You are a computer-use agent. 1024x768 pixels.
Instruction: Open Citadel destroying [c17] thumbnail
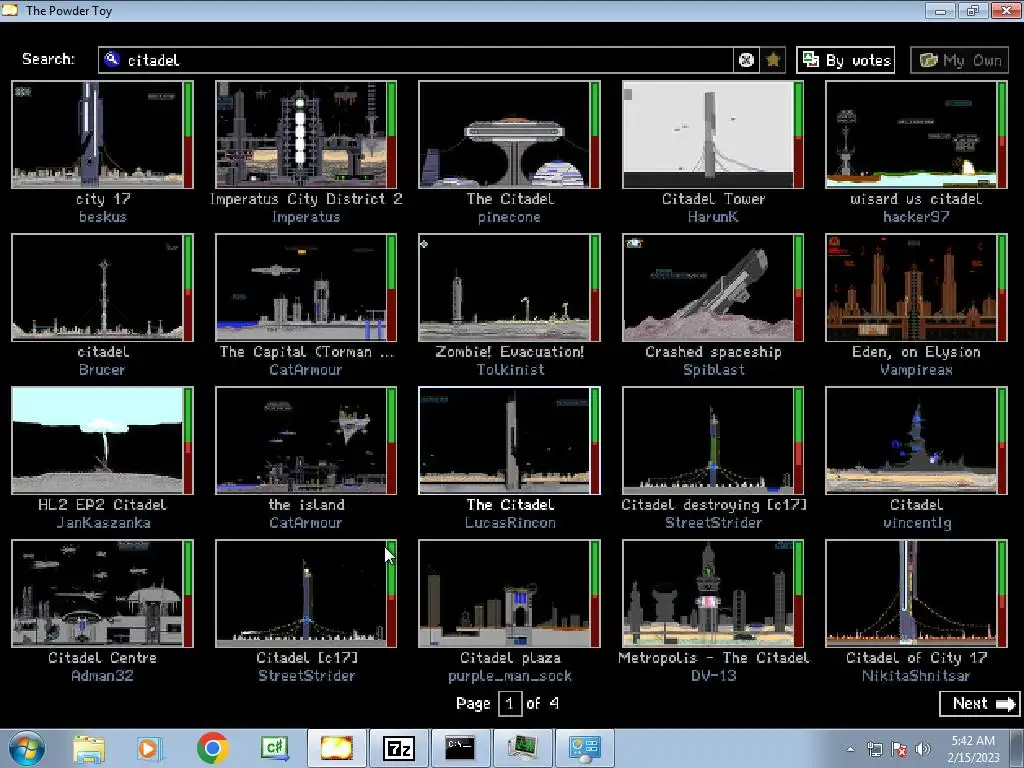[708, 440]
